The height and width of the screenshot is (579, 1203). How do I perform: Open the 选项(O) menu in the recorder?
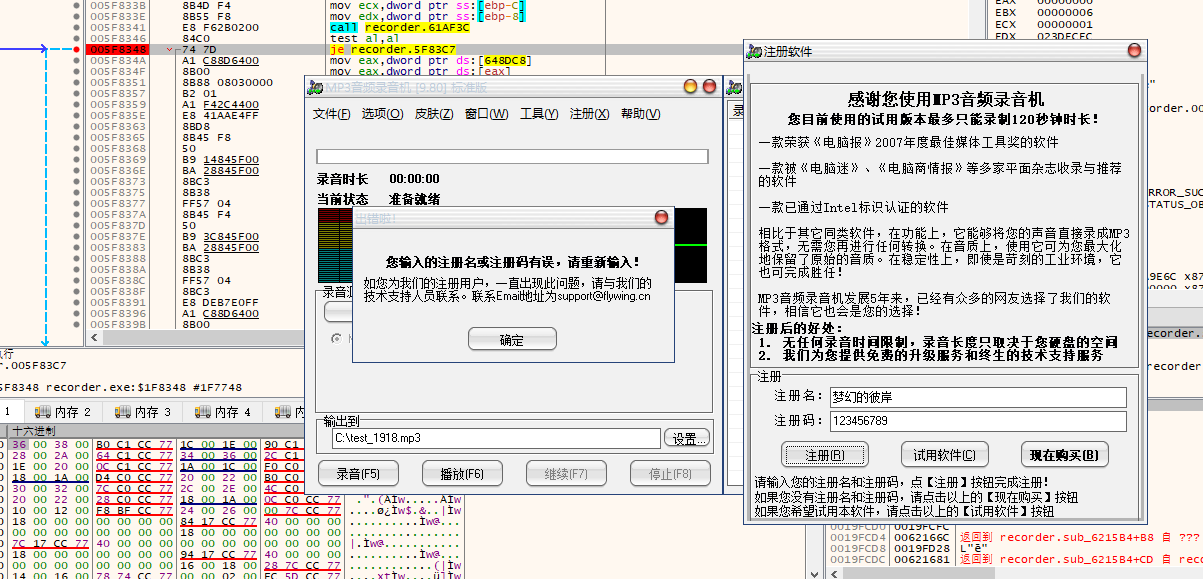point(382,114)
